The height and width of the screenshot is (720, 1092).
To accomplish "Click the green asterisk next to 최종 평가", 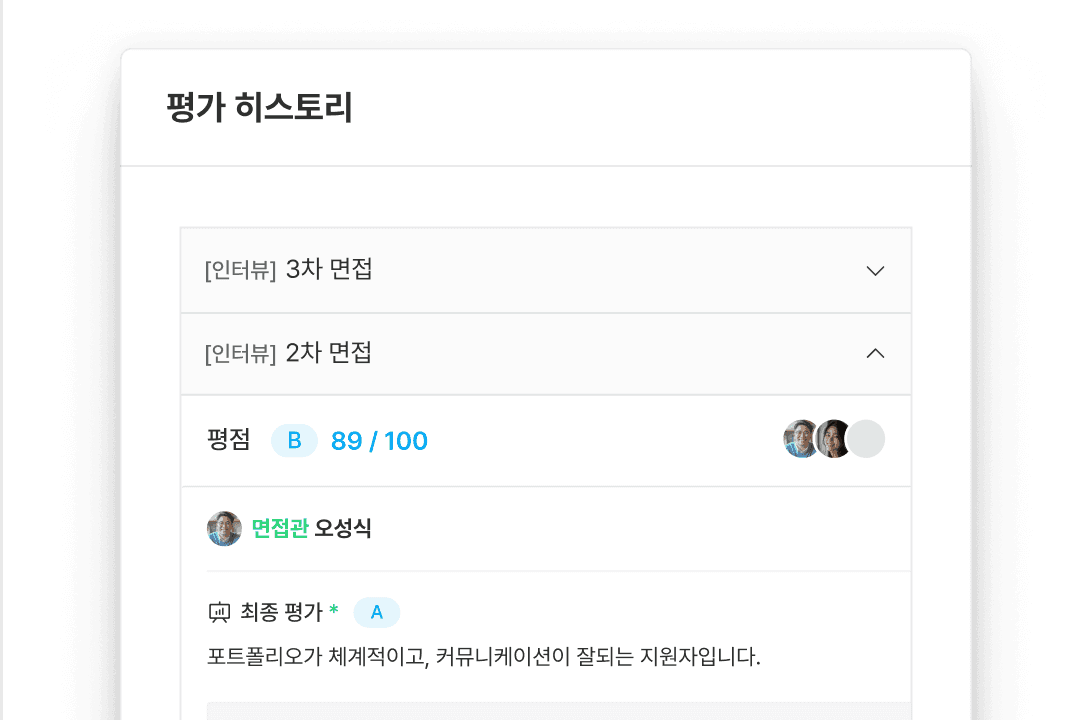I will [334, 611].
